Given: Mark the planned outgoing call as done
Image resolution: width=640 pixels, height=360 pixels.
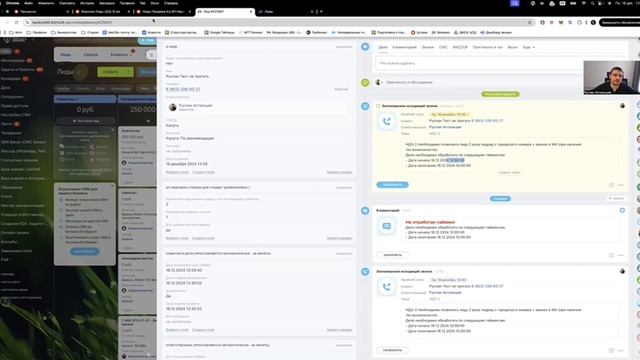Looking at the screenshot, I should (378, 106).
